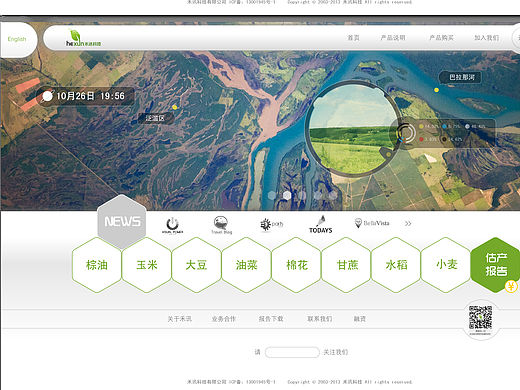Open the green 估产报告 hexagon
The width and height of the screenshot is (520, 390).
click(496, 265)
